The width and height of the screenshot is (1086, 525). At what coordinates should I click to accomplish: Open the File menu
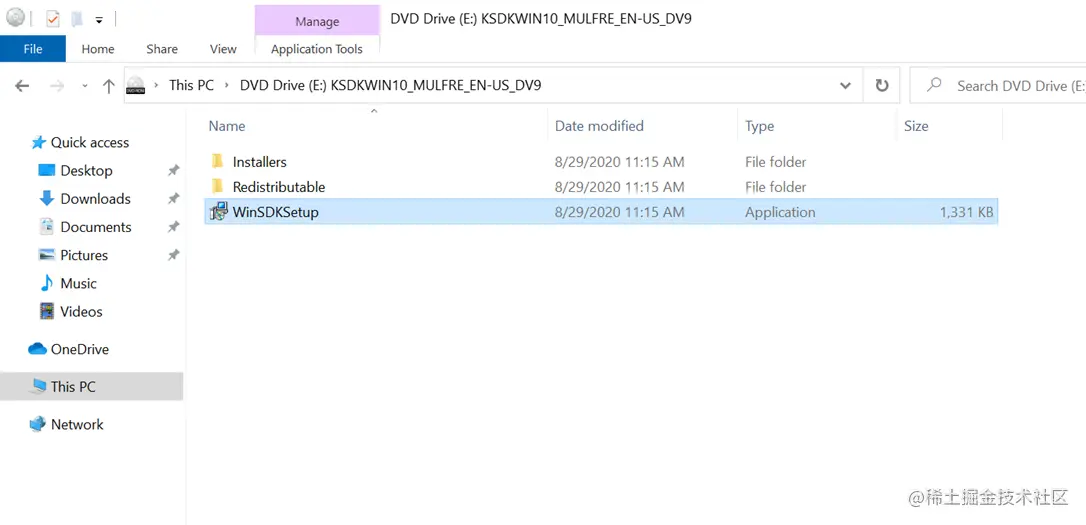point(33,49)
